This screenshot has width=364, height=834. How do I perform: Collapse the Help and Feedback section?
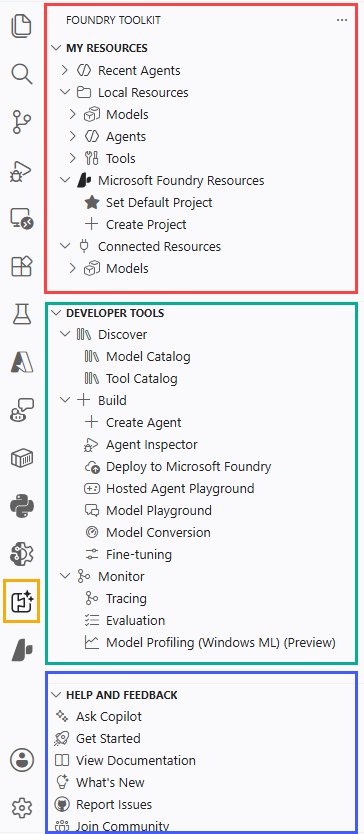[x=56, y=695]
